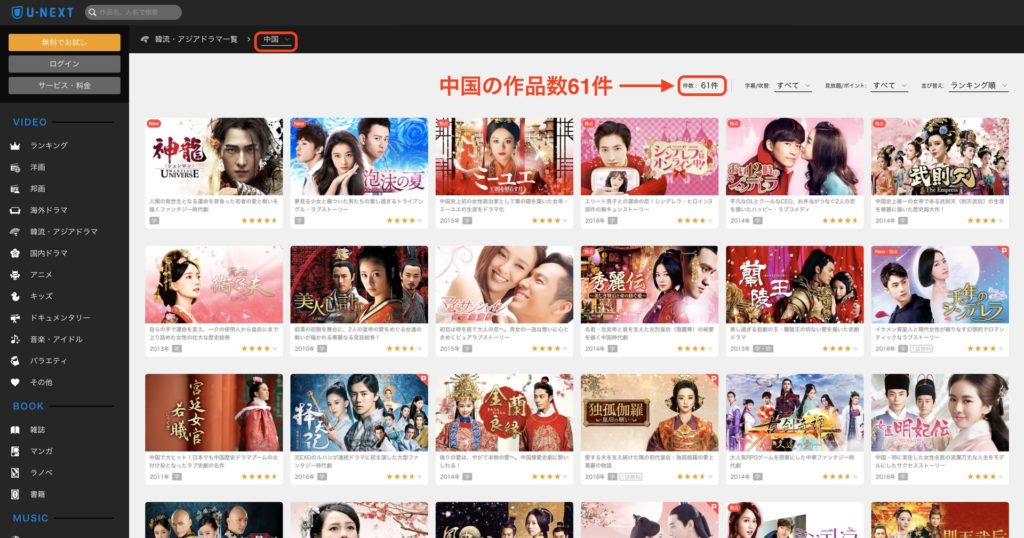Screen dimensions: 1024x538
Task: Open the ミーユエ drama thumbnail
Action: 504,157
